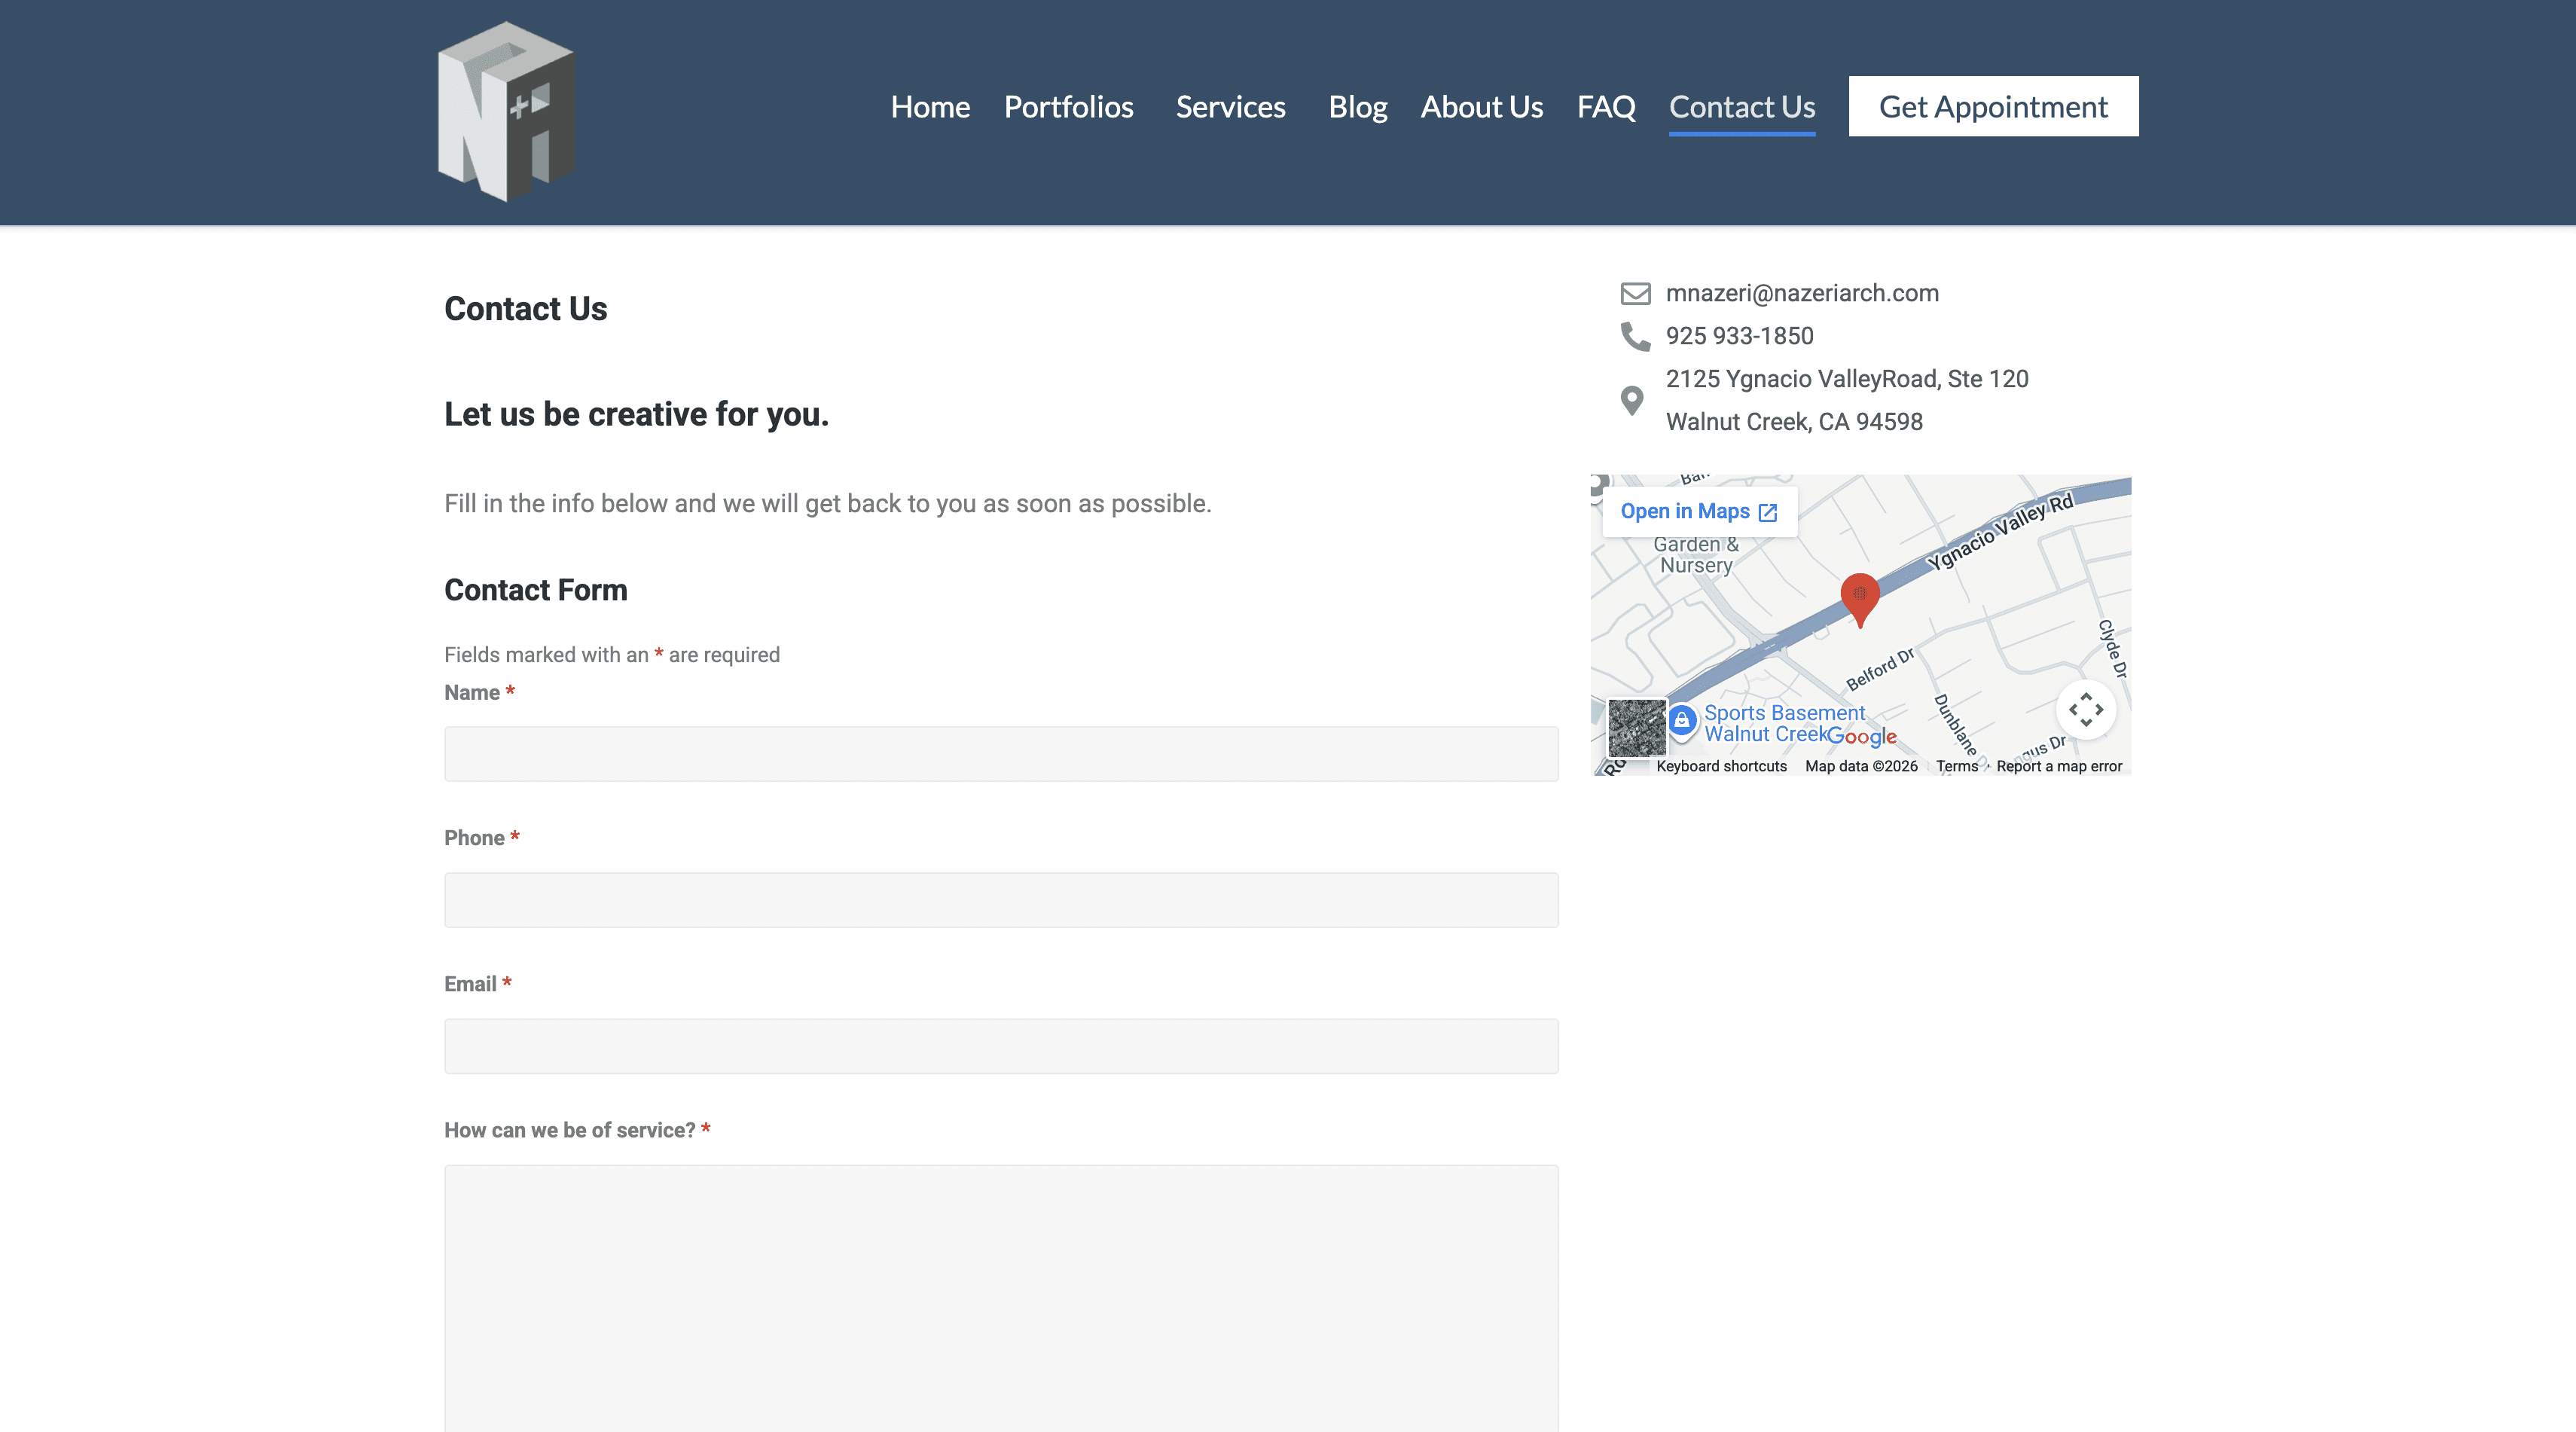Image resolution: width=2576 pixels, height=1432 pixels.
Task: Click the envelope email icon
Action: (1635, 293)
